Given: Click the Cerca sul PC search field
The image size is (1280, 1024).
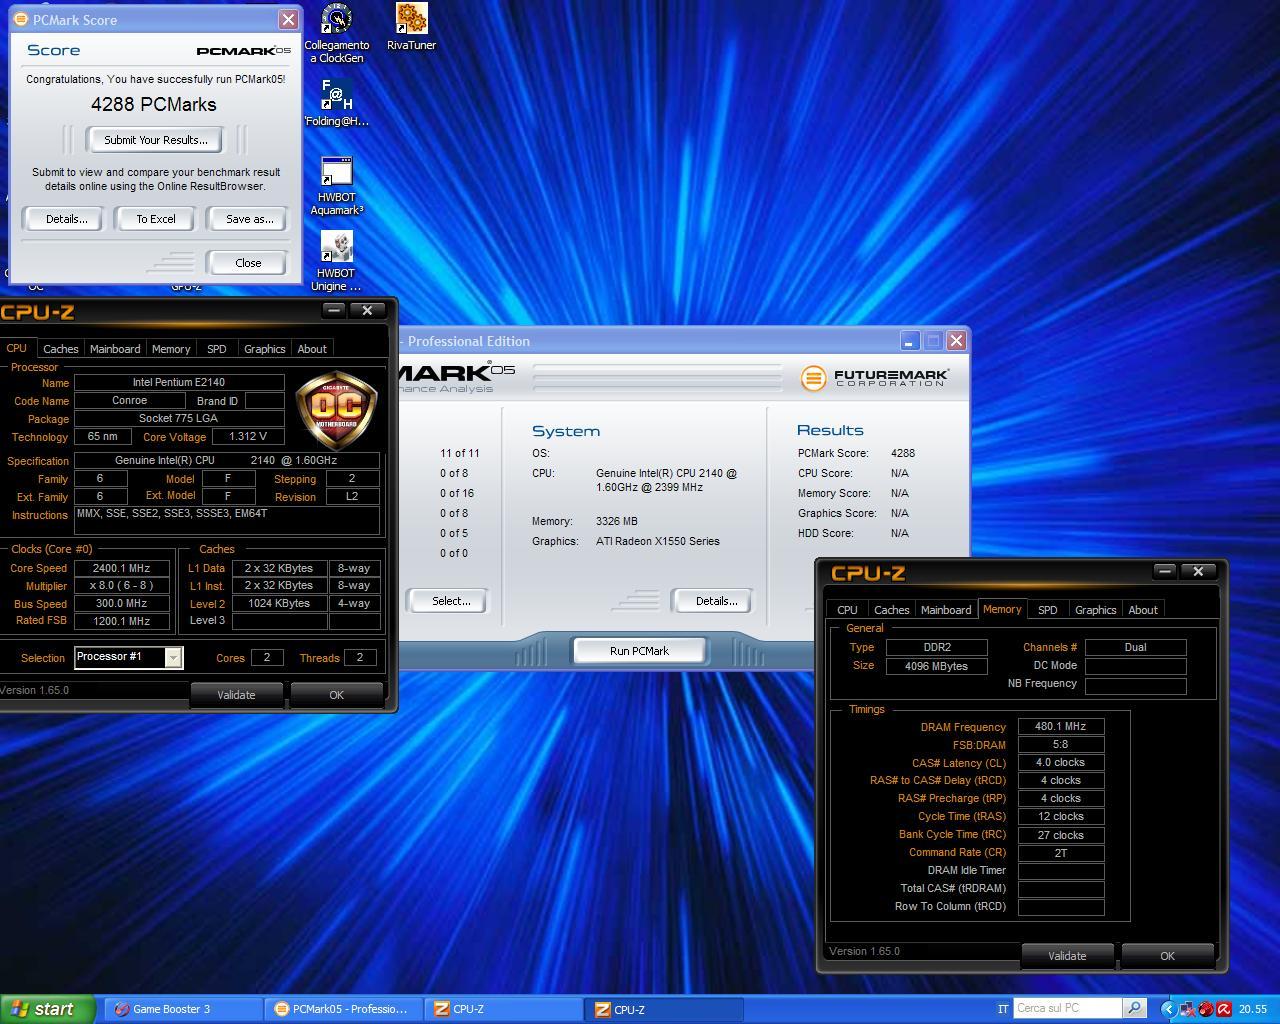Looking at the screenshot, I should [1067, 1008].
